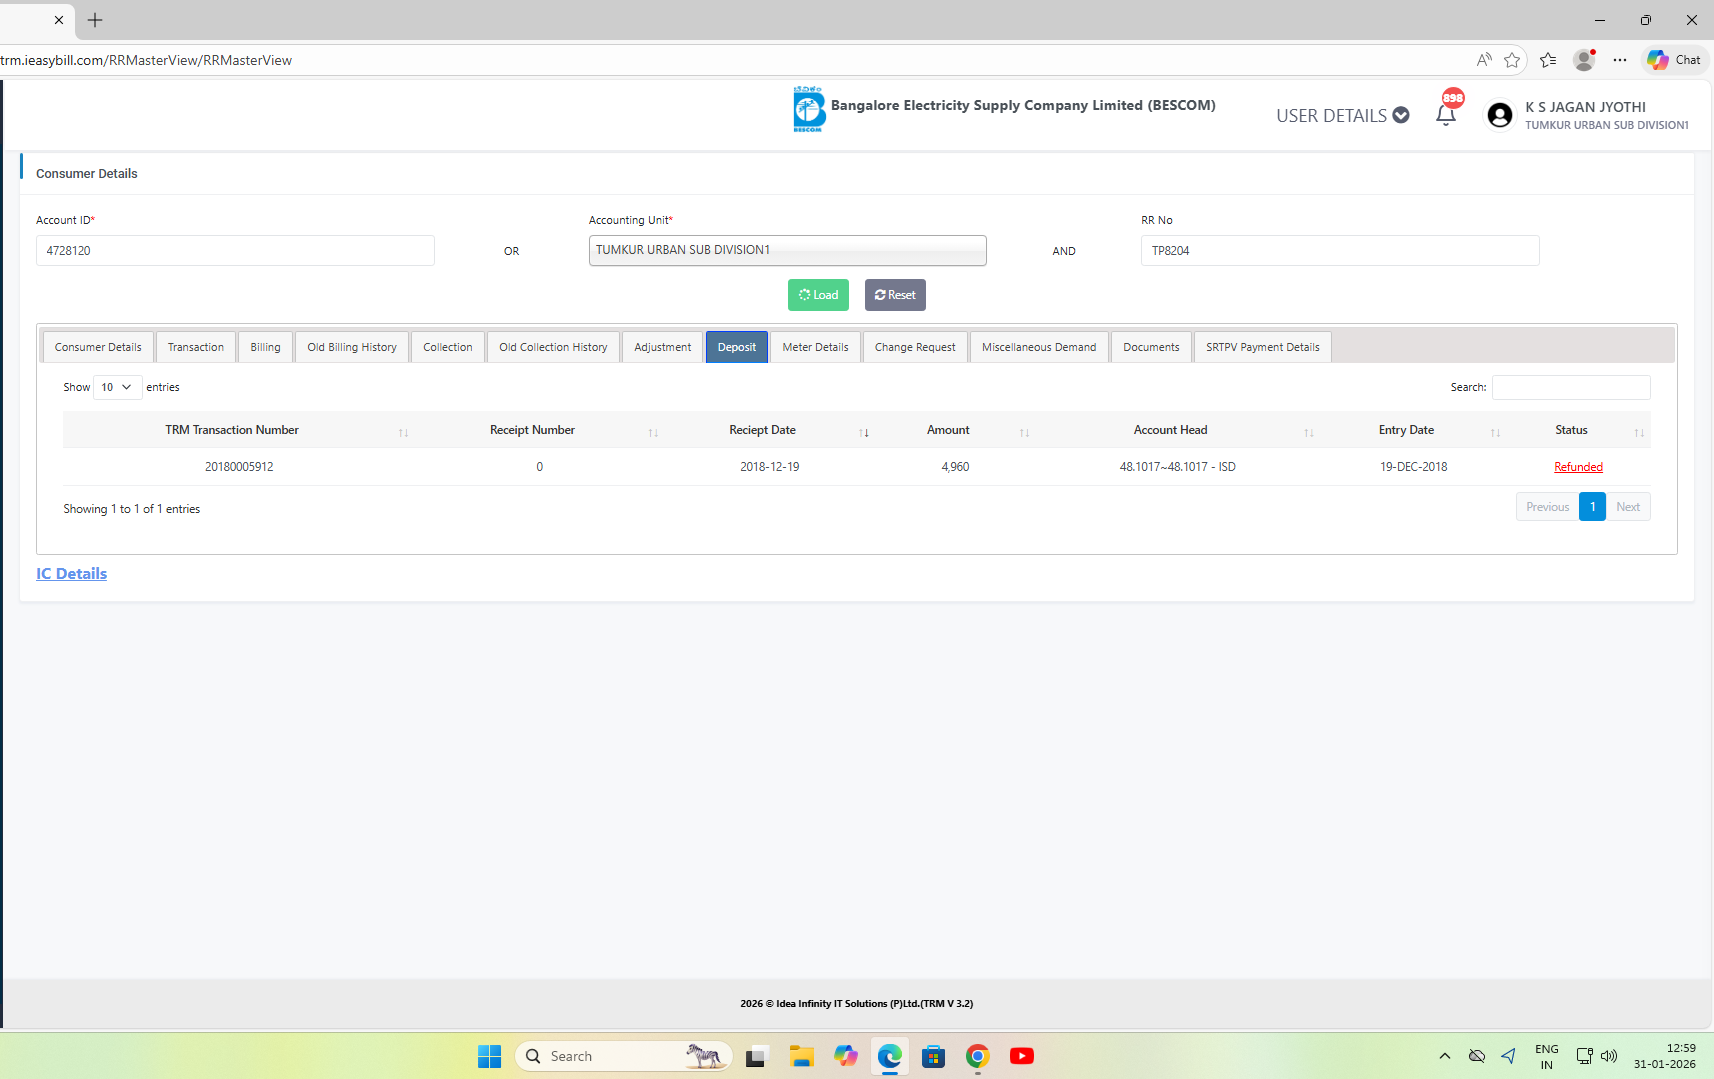Screen dimensions: 1714x1079
Task: Open the Show entries count dropdown
Action: pyautogui.click(x=117, y=387)
